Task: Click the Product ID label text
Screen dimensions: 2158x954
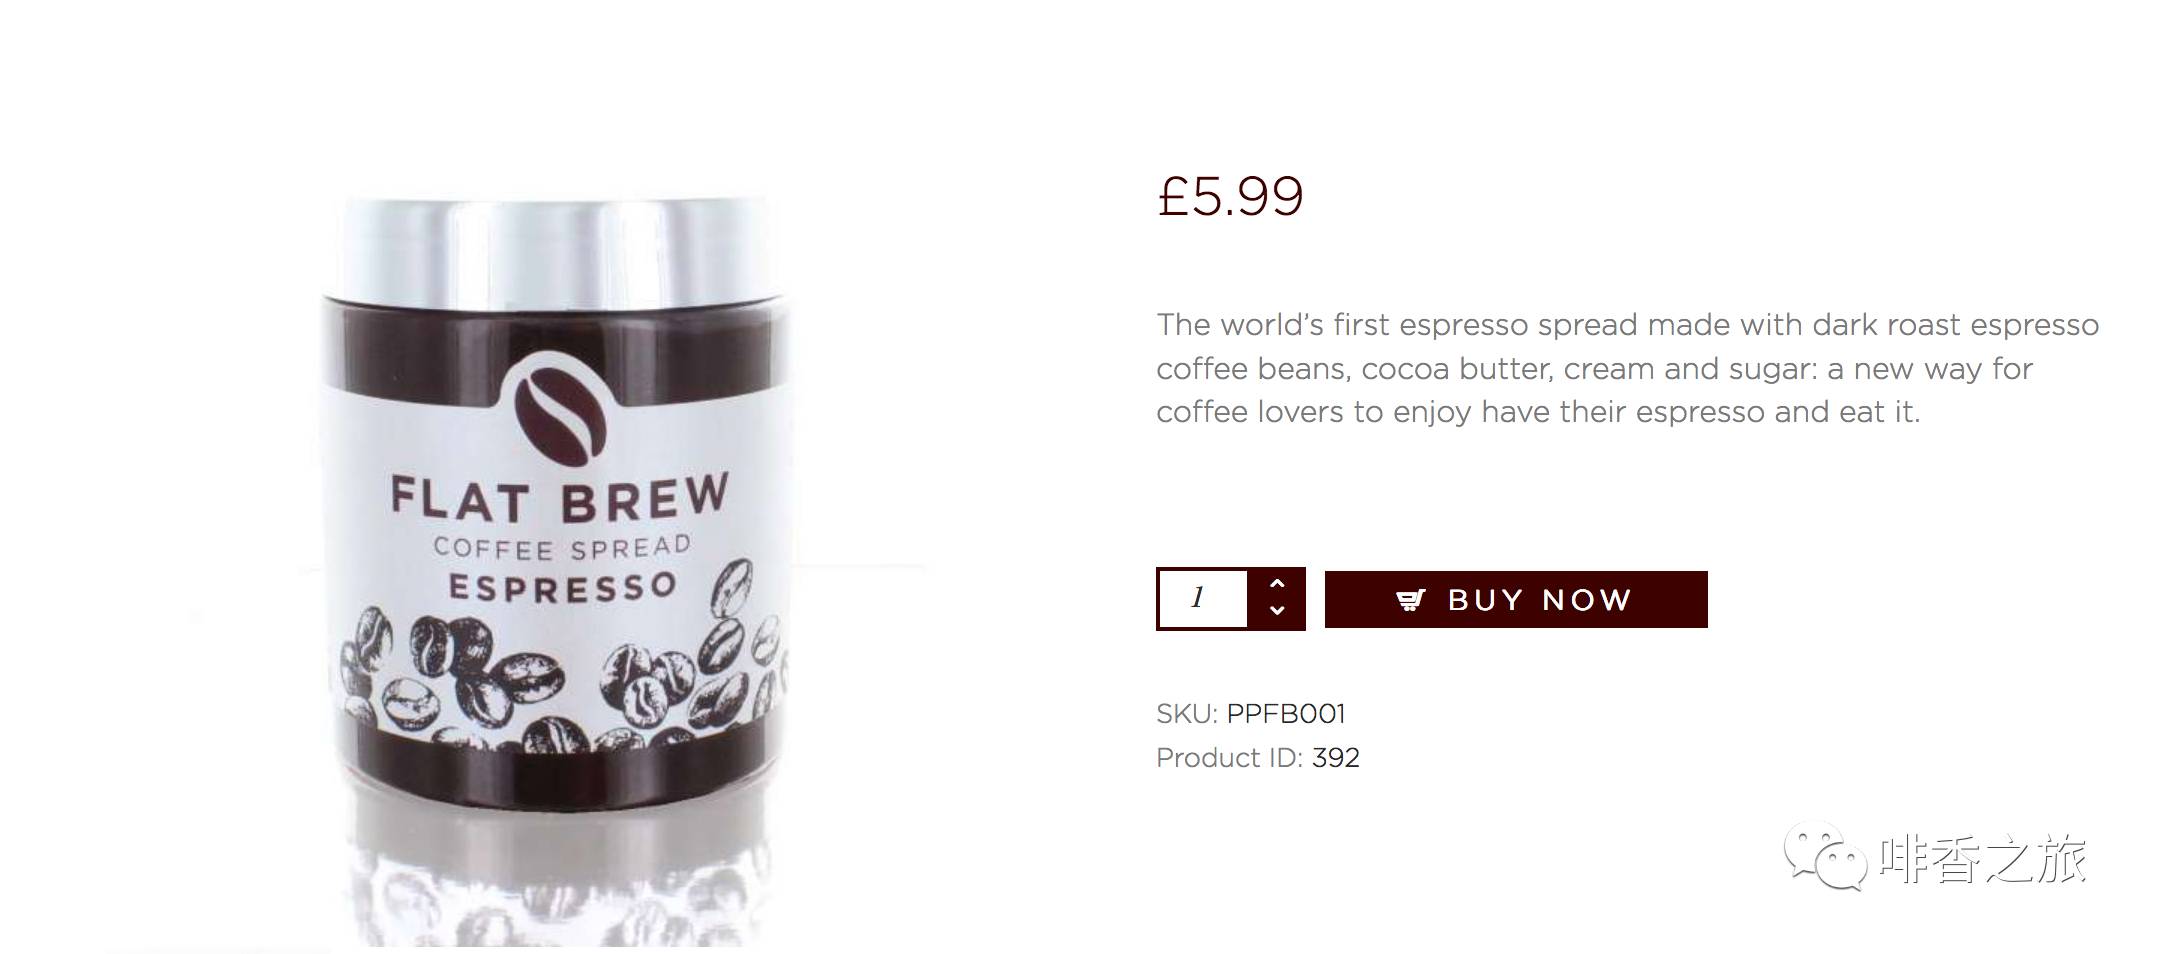Action: (1230, 758)
